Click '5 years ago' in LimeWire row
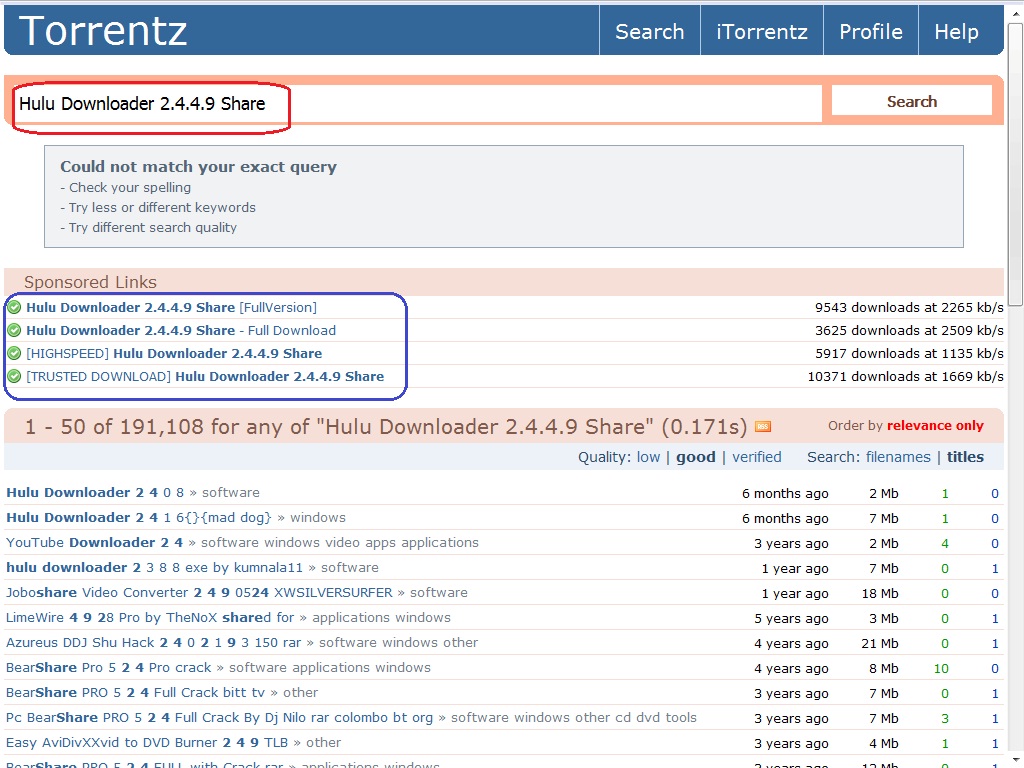 click(791, 618)
